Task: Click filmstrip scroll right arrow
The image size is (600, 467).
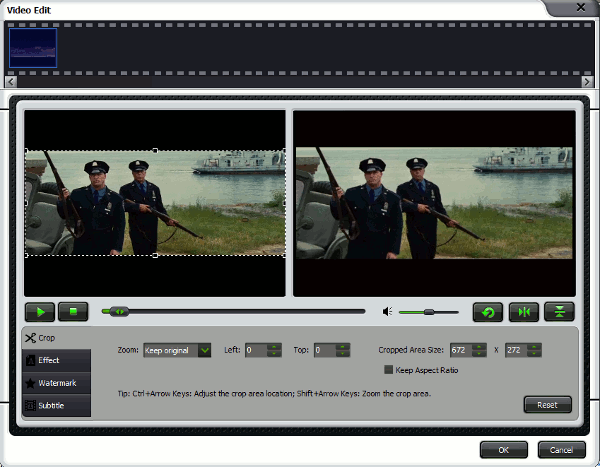Action: tap(587, 82)
